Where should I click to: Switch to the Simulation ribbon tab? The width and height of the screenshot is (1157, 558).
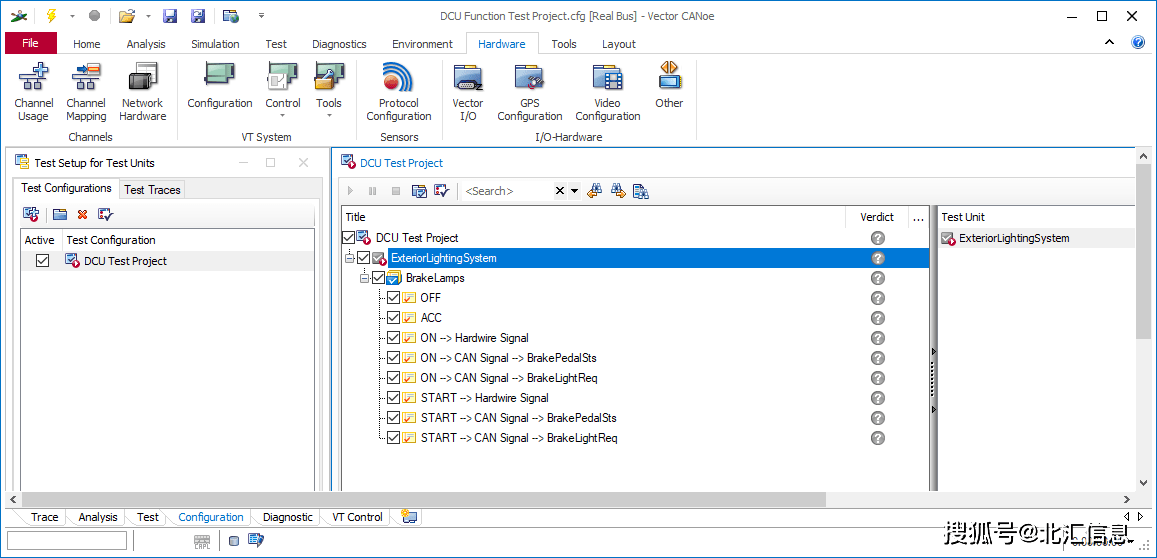pos(215,44)
